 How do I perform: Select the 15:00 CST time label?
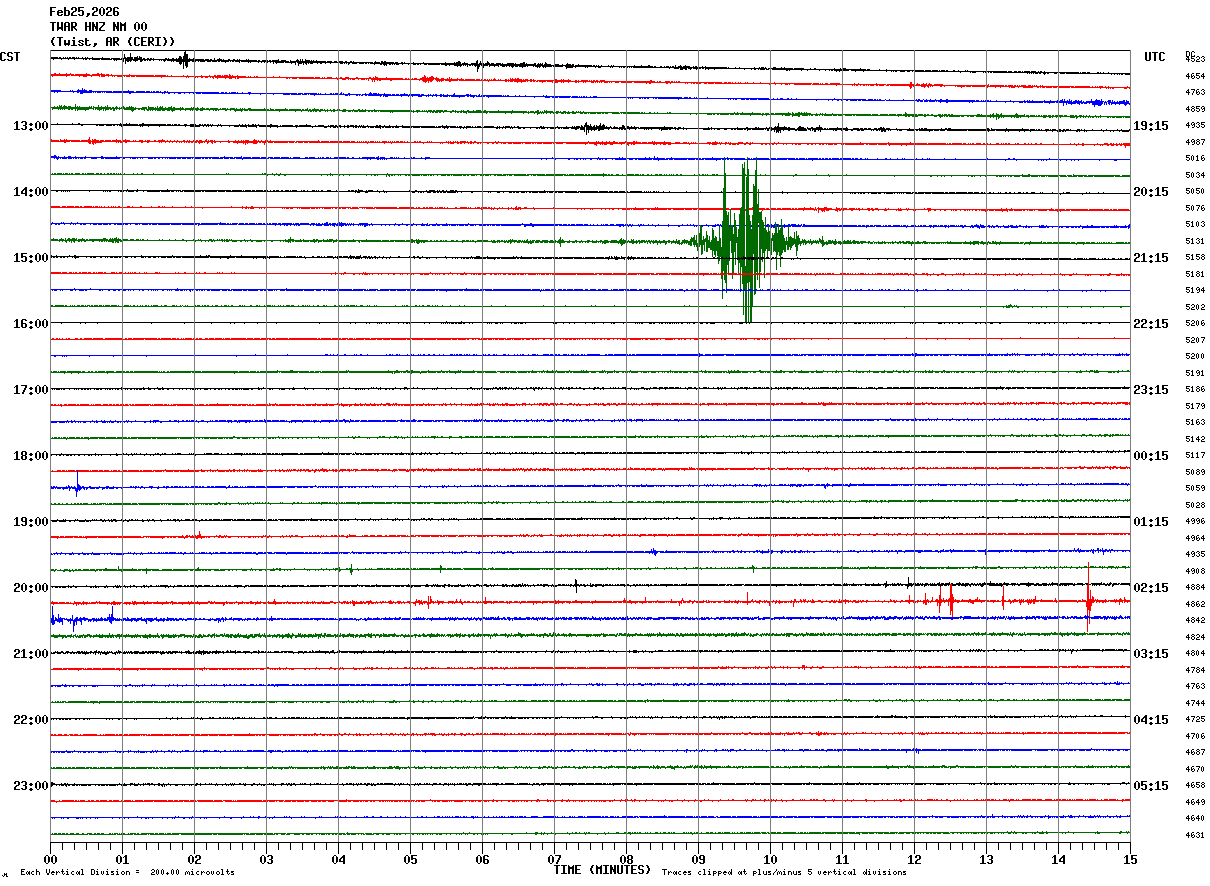click(x=30, y=258)
